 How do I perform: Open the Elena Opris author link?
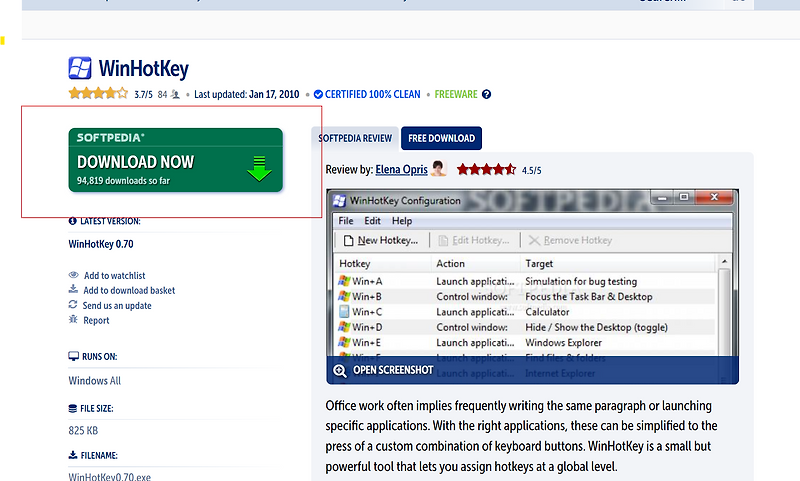pos(402,169)
